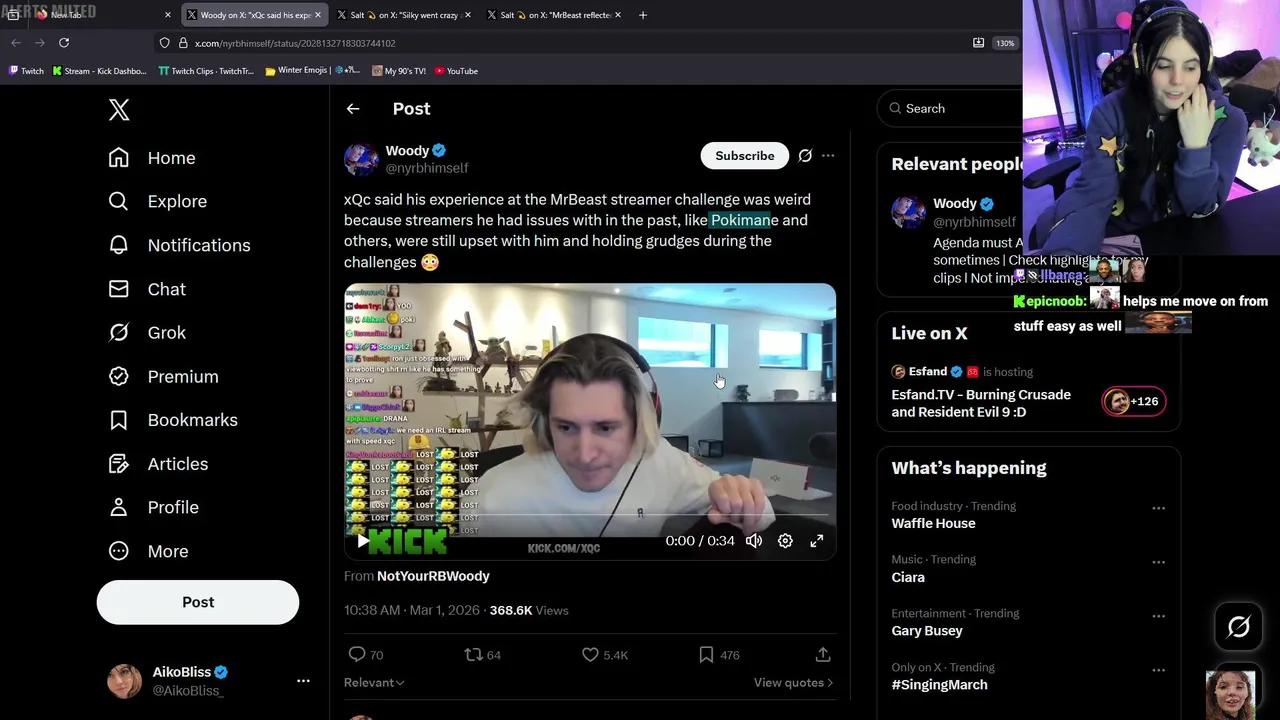This screenshot has width=1280, height=720.
Task: Switch to the Silky went crazy tab
Action: [x=404, y=15]
